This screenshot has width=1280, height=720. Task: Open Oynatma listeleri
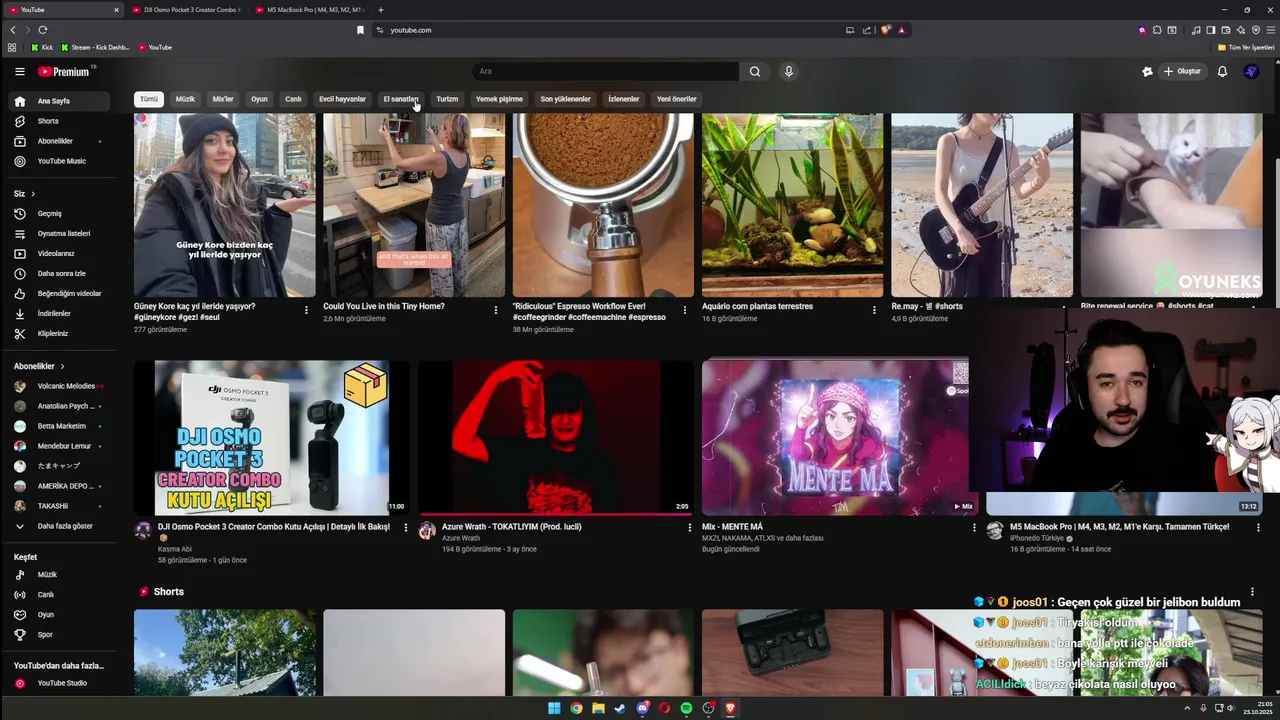(x=59, y=233)
